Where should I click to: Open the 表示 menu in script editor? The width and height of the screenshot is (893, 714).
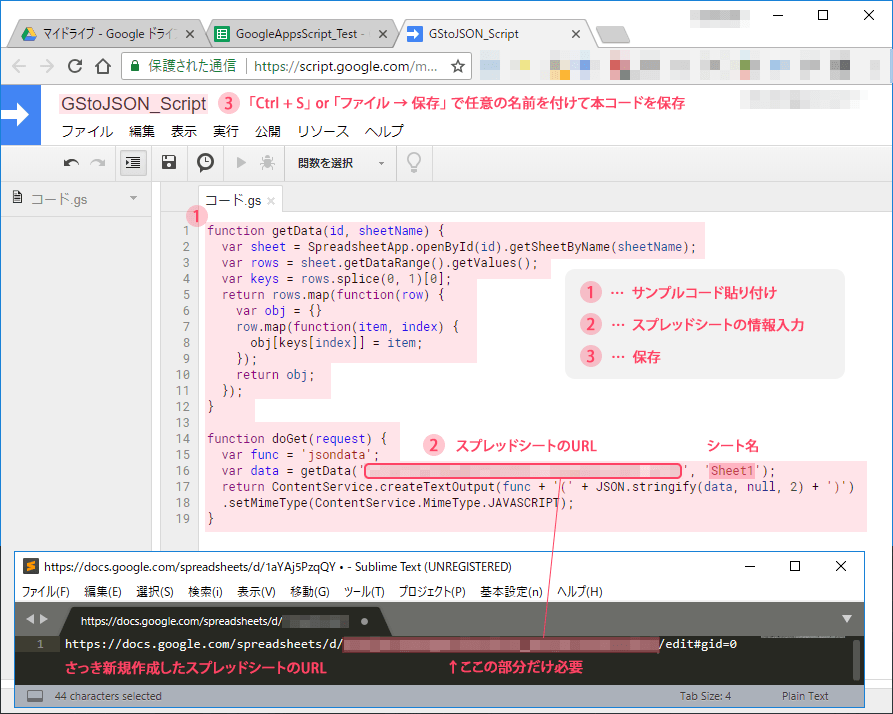coord(183,132)
